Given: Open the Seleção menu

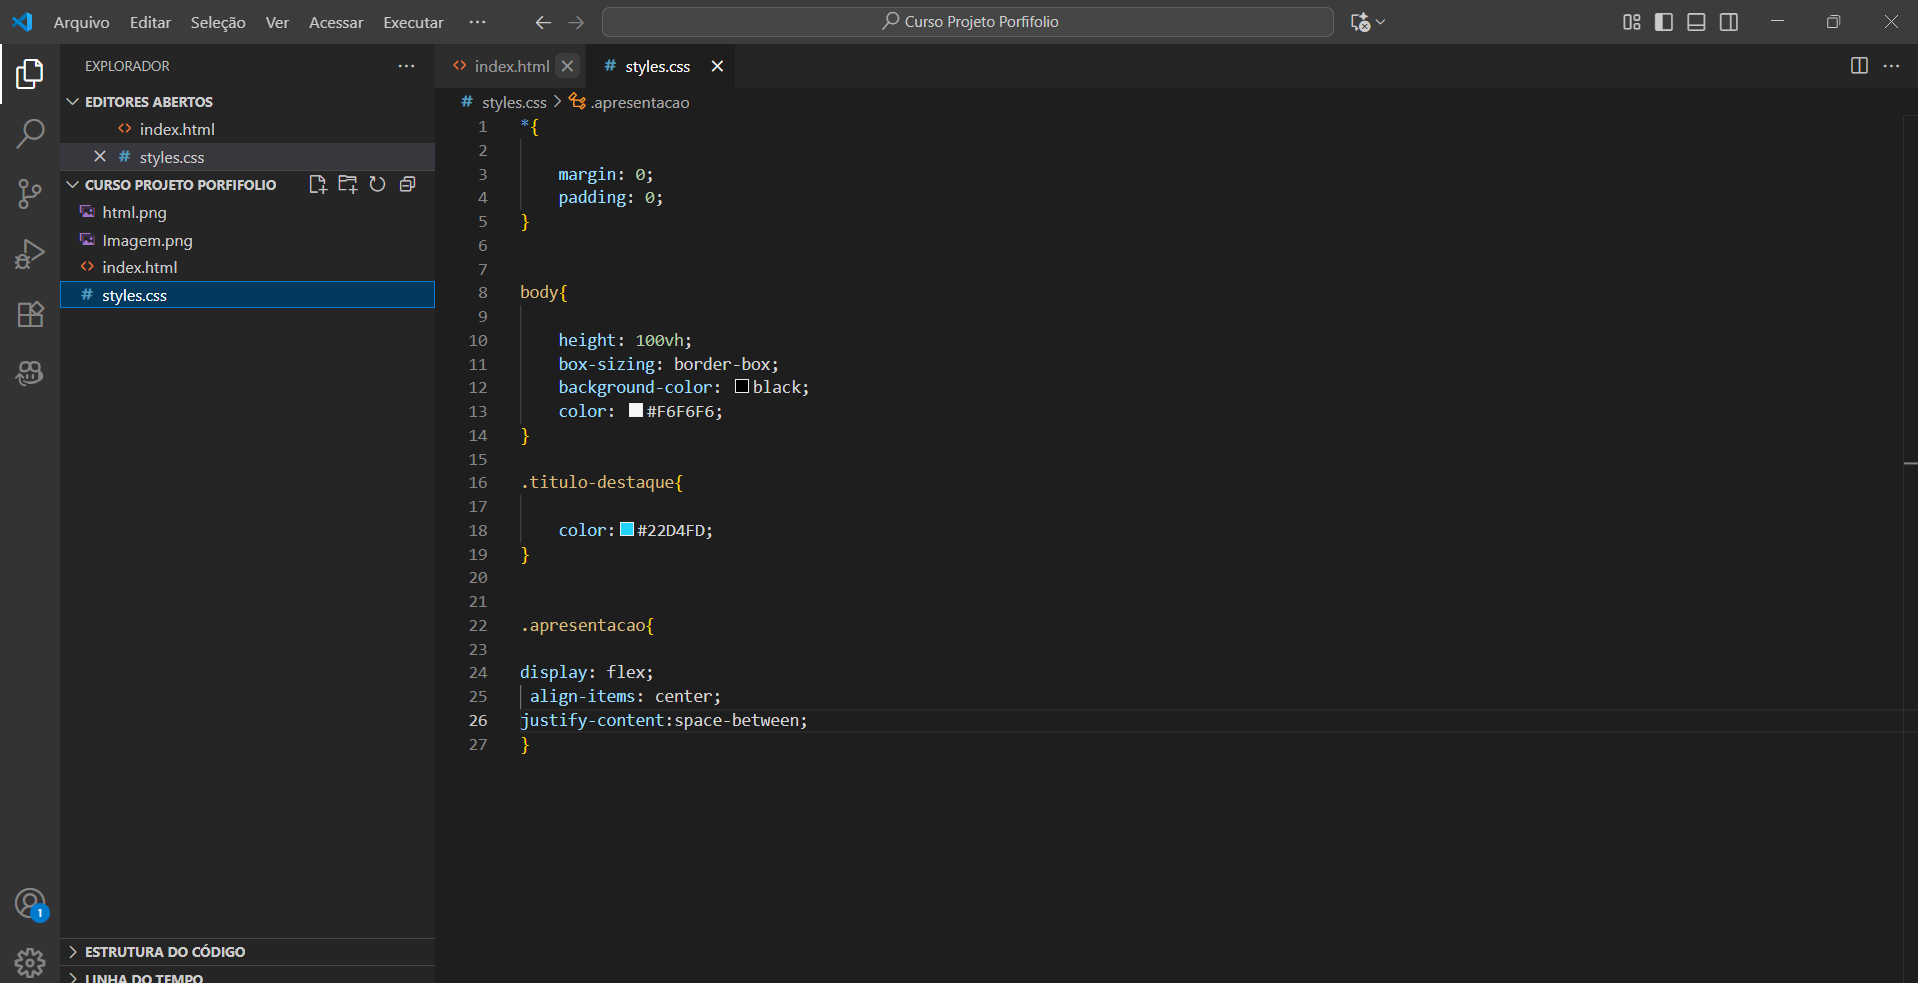Looking at the screenshot, I should pos(218,22).
